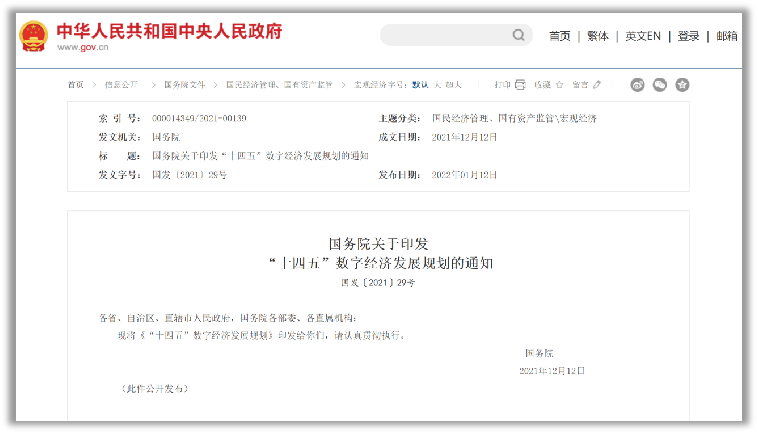The height and width of the screenshot is (434, 759).
Task: Click the 国发〔2021〕29号 text under the heading
Action: tap(378, 283)
